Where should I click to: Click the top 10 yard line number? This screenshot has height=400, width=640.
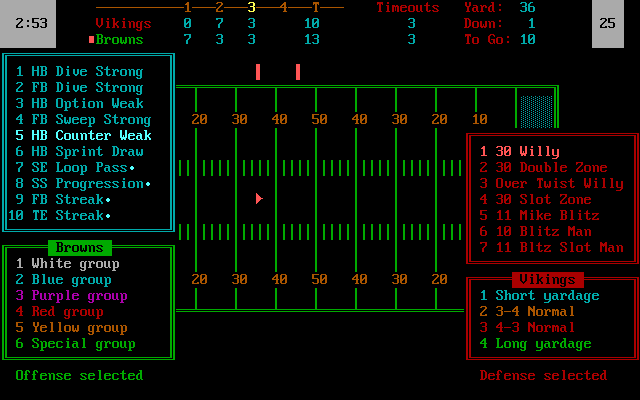point(480,119)
